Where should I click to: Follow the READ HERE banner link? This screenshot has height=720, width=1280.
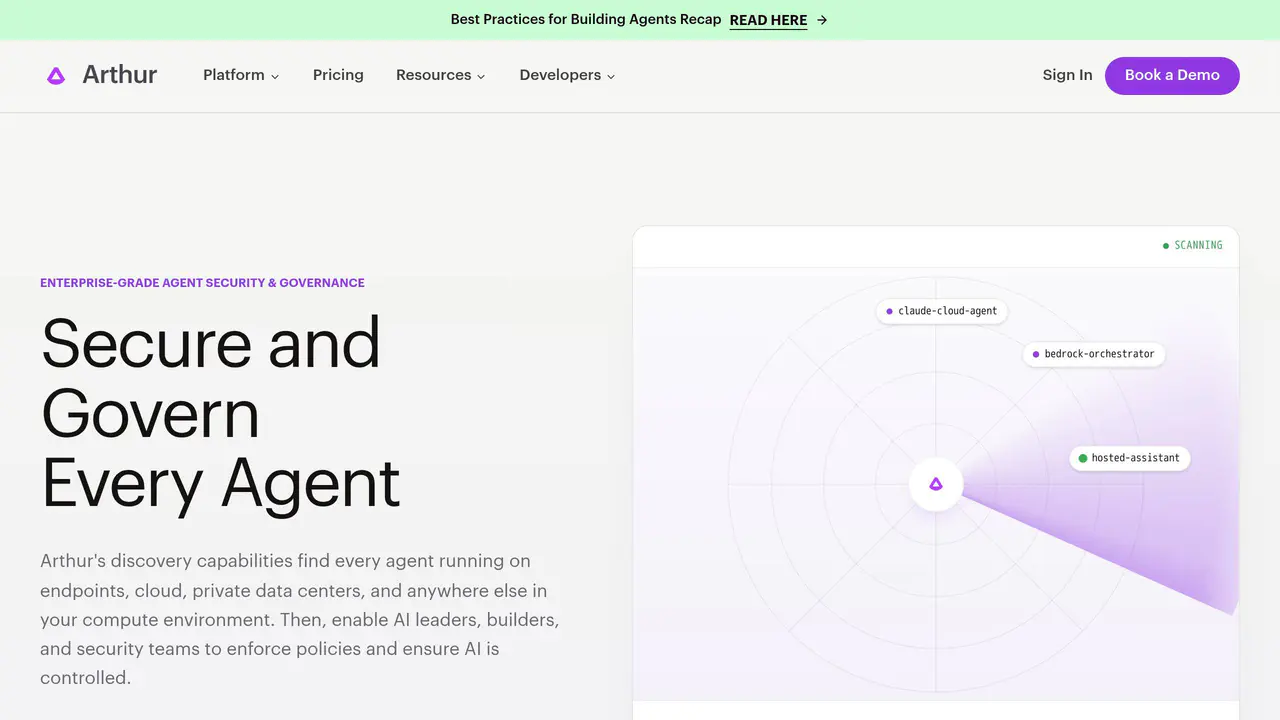pyautogui.click(x=768, y=20)
